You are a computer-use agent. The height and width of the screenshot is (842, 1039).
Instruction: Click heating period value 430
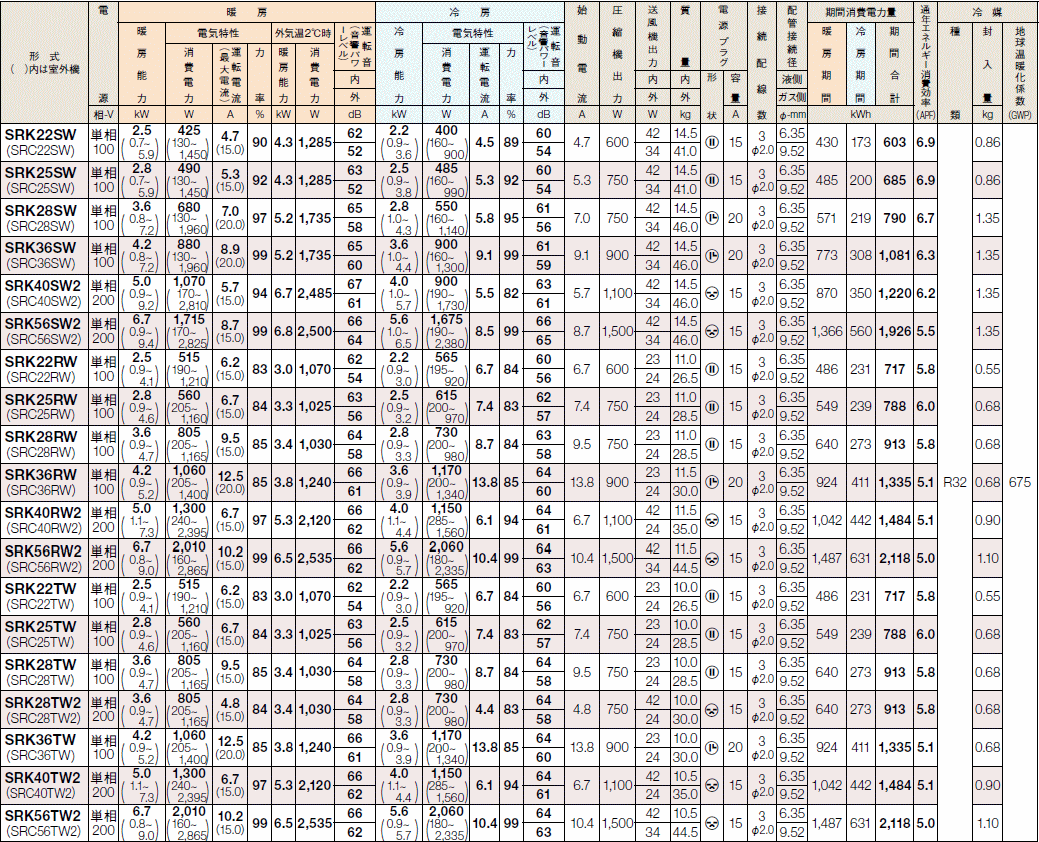point(826,142)
